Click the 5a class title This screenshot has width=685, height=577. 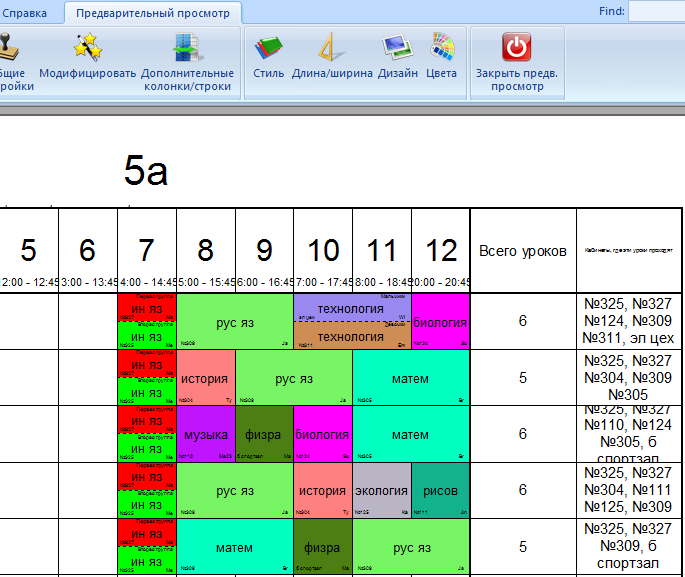[145, 172]
